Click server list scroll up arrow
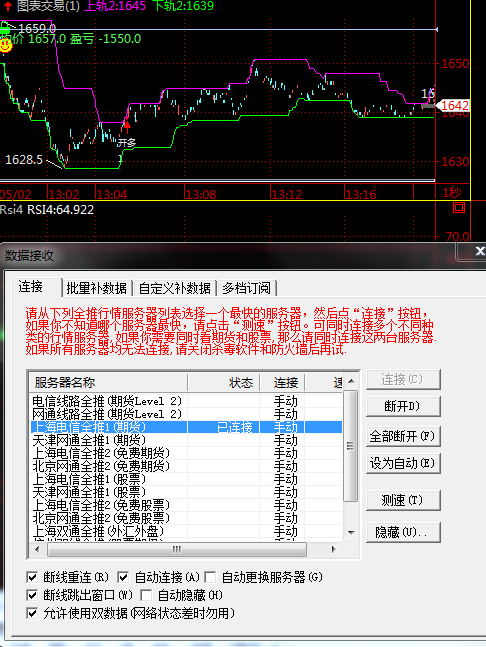The height and width of the screenshot is (647, 486). (351, 381)
